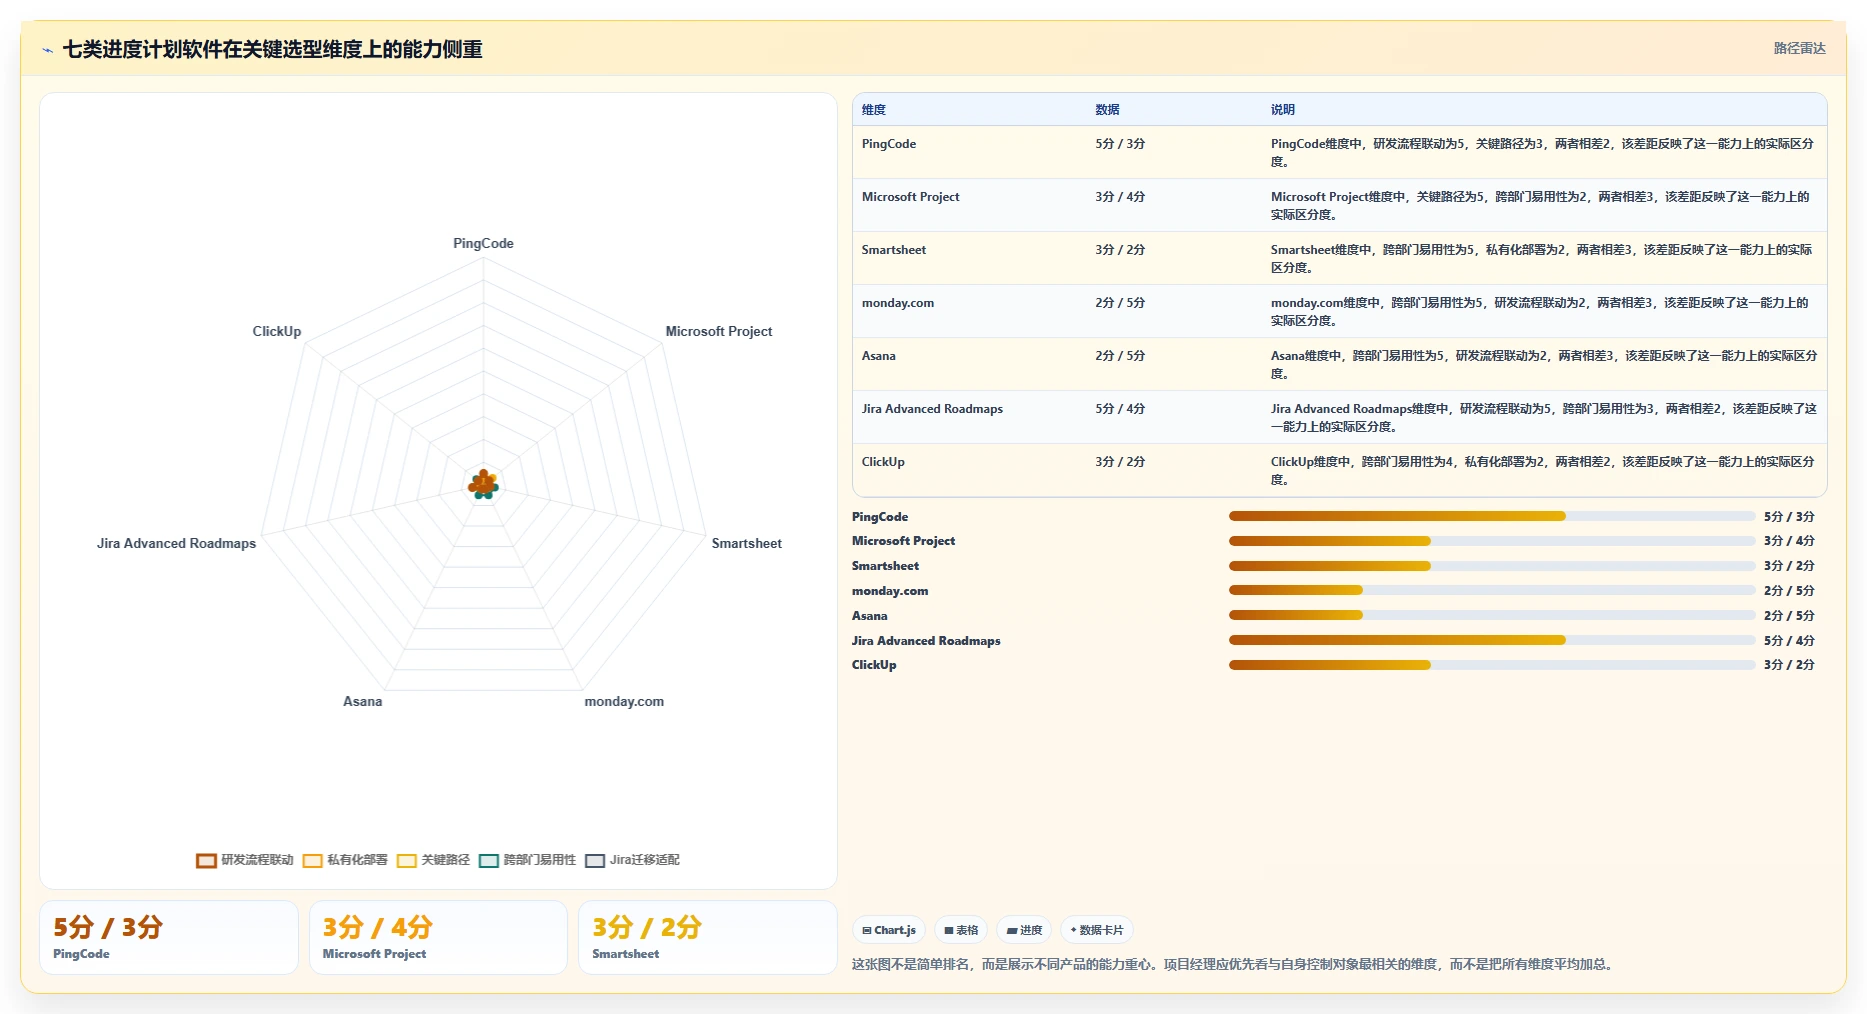Click the ClickUp table row name
The height and width of the screenshot is (1014, 1867).
pos(883,462)
